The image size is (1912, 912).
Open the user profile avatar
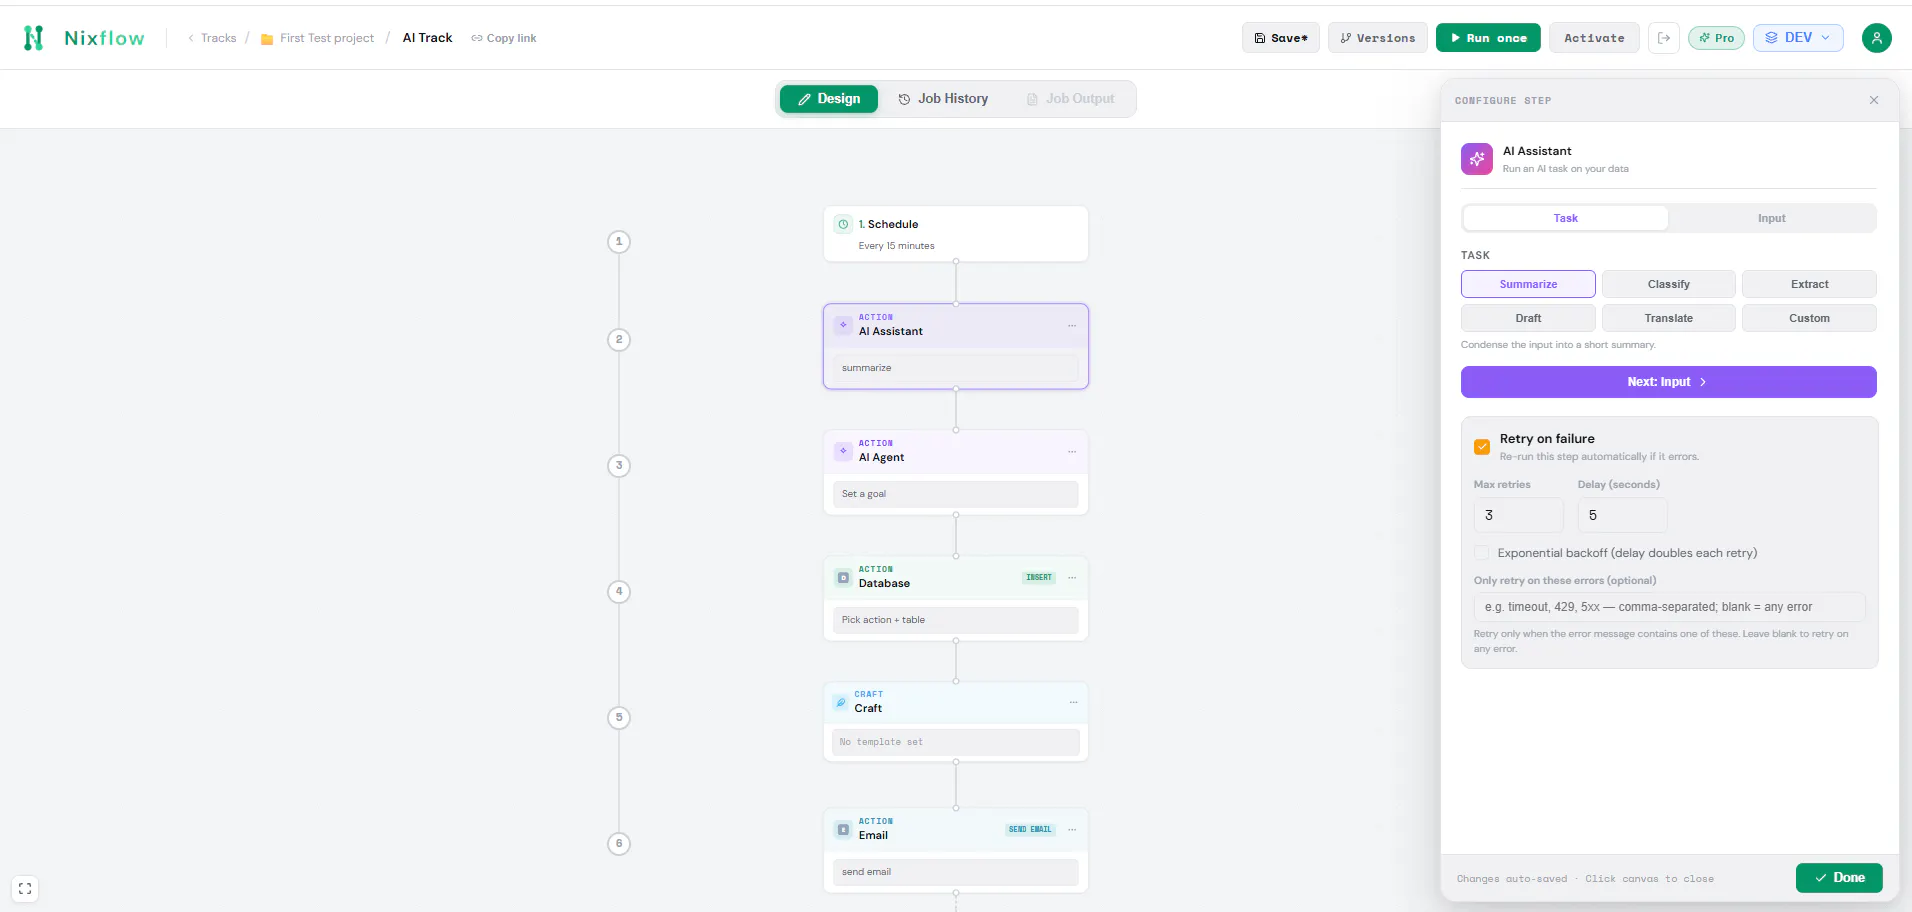(1876, 38)
